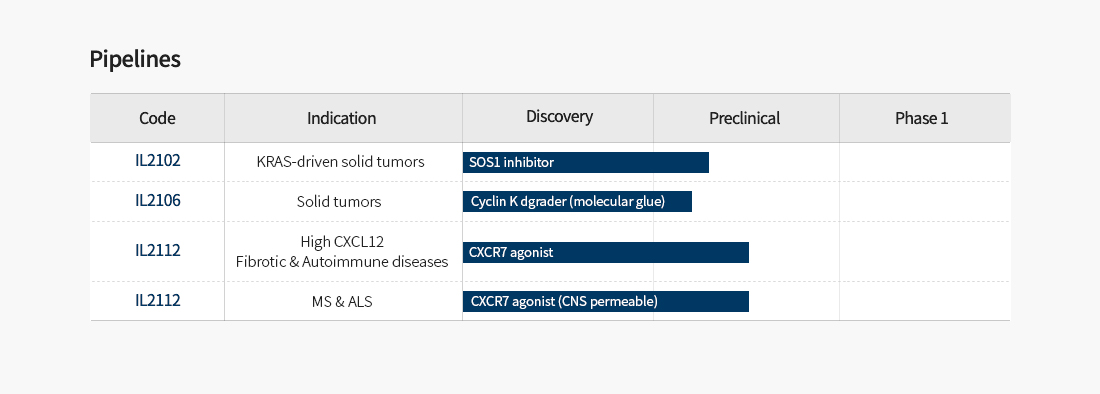Select High CXCL12 indication text
This screenshot has height=394, width=1100.
tap(342, 242)
